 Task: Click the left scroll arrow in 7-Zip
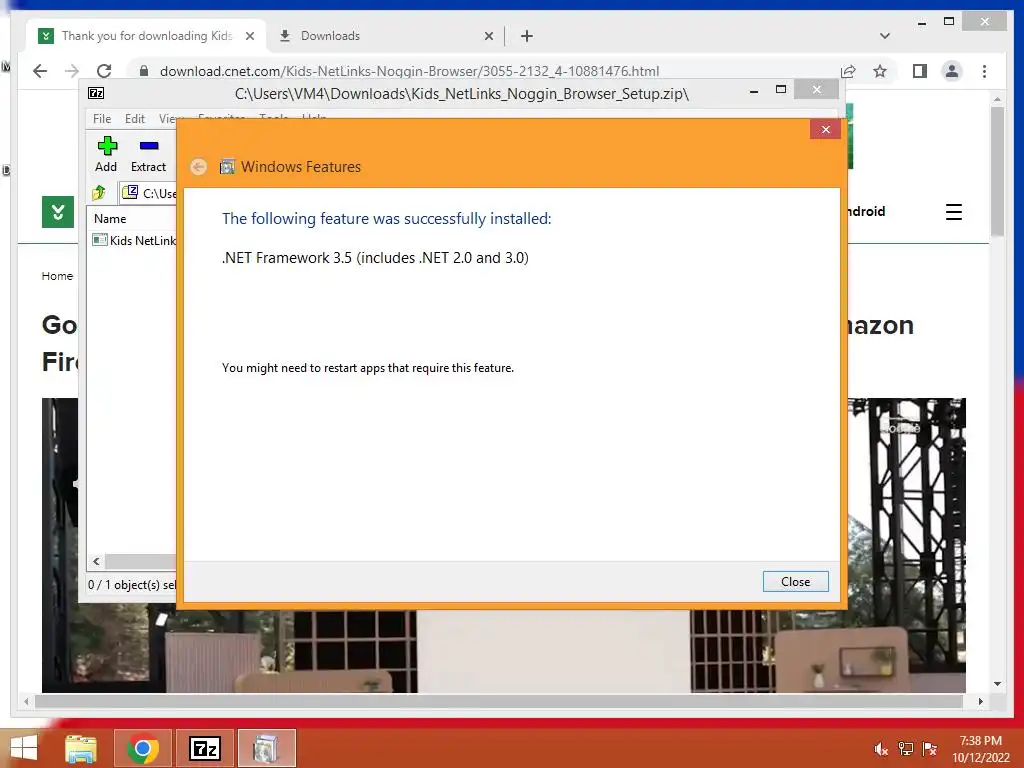97,561
